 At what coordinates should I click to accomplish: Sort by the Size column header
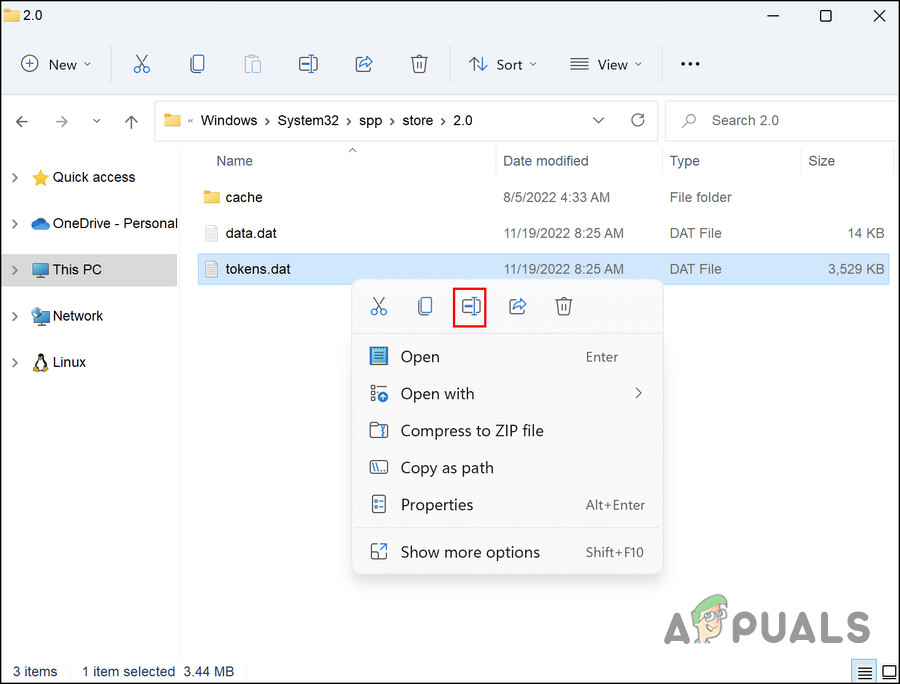pos(821,161)
